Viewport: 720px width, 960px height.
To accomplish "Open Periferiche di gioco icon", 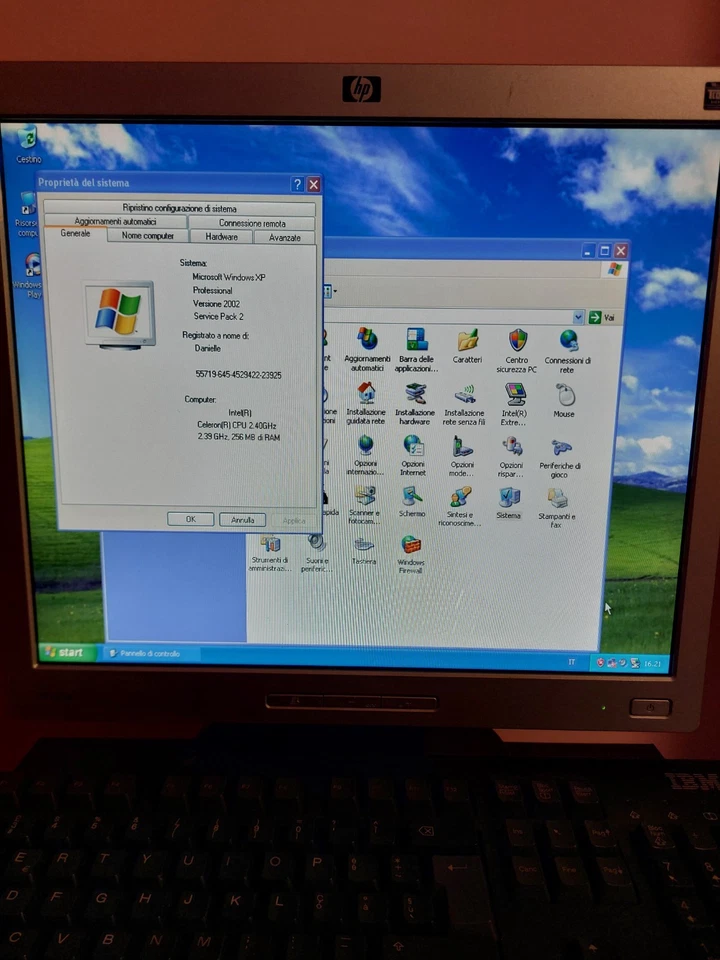I will pos(560,458).
